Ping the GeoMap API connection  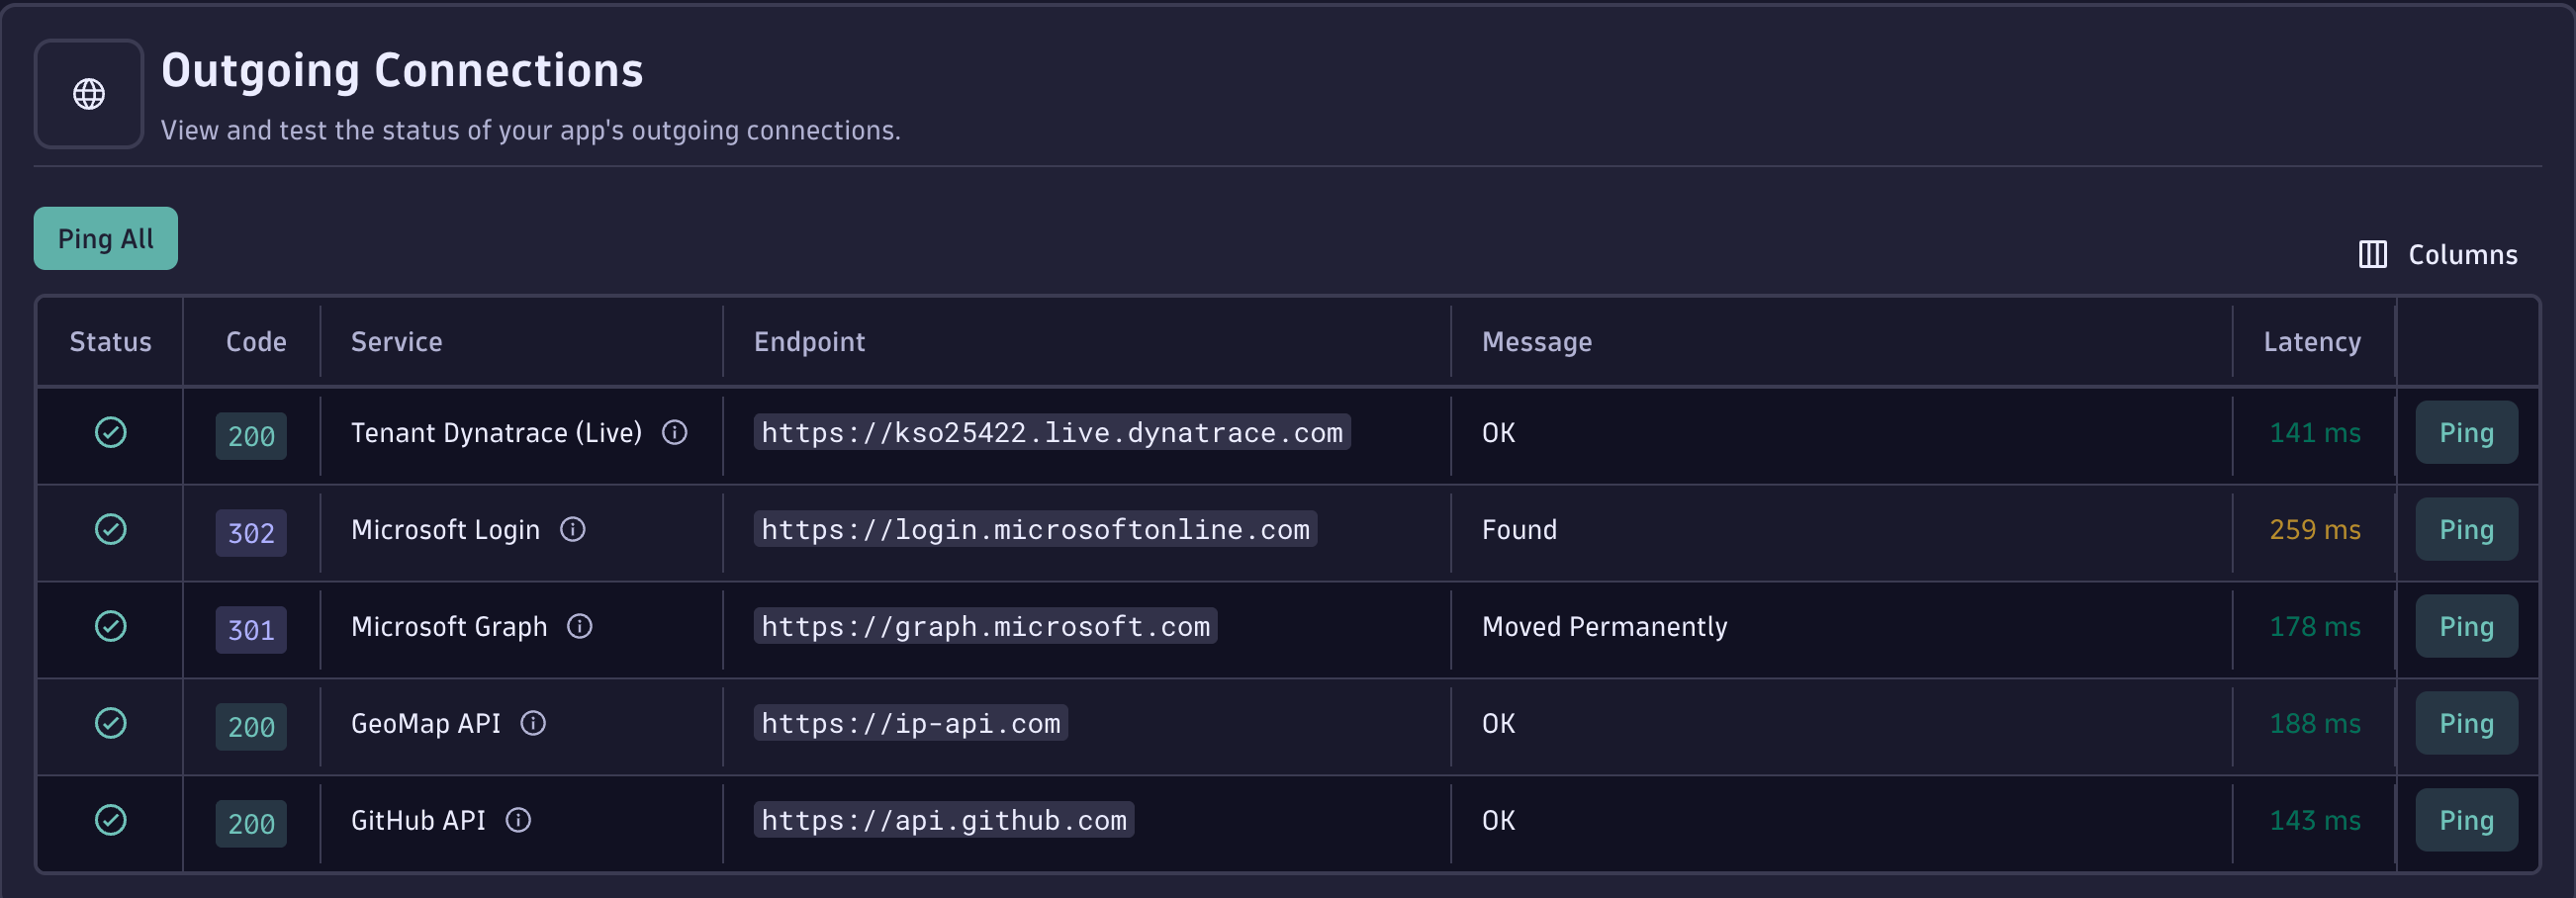(x=2465, y=723)
